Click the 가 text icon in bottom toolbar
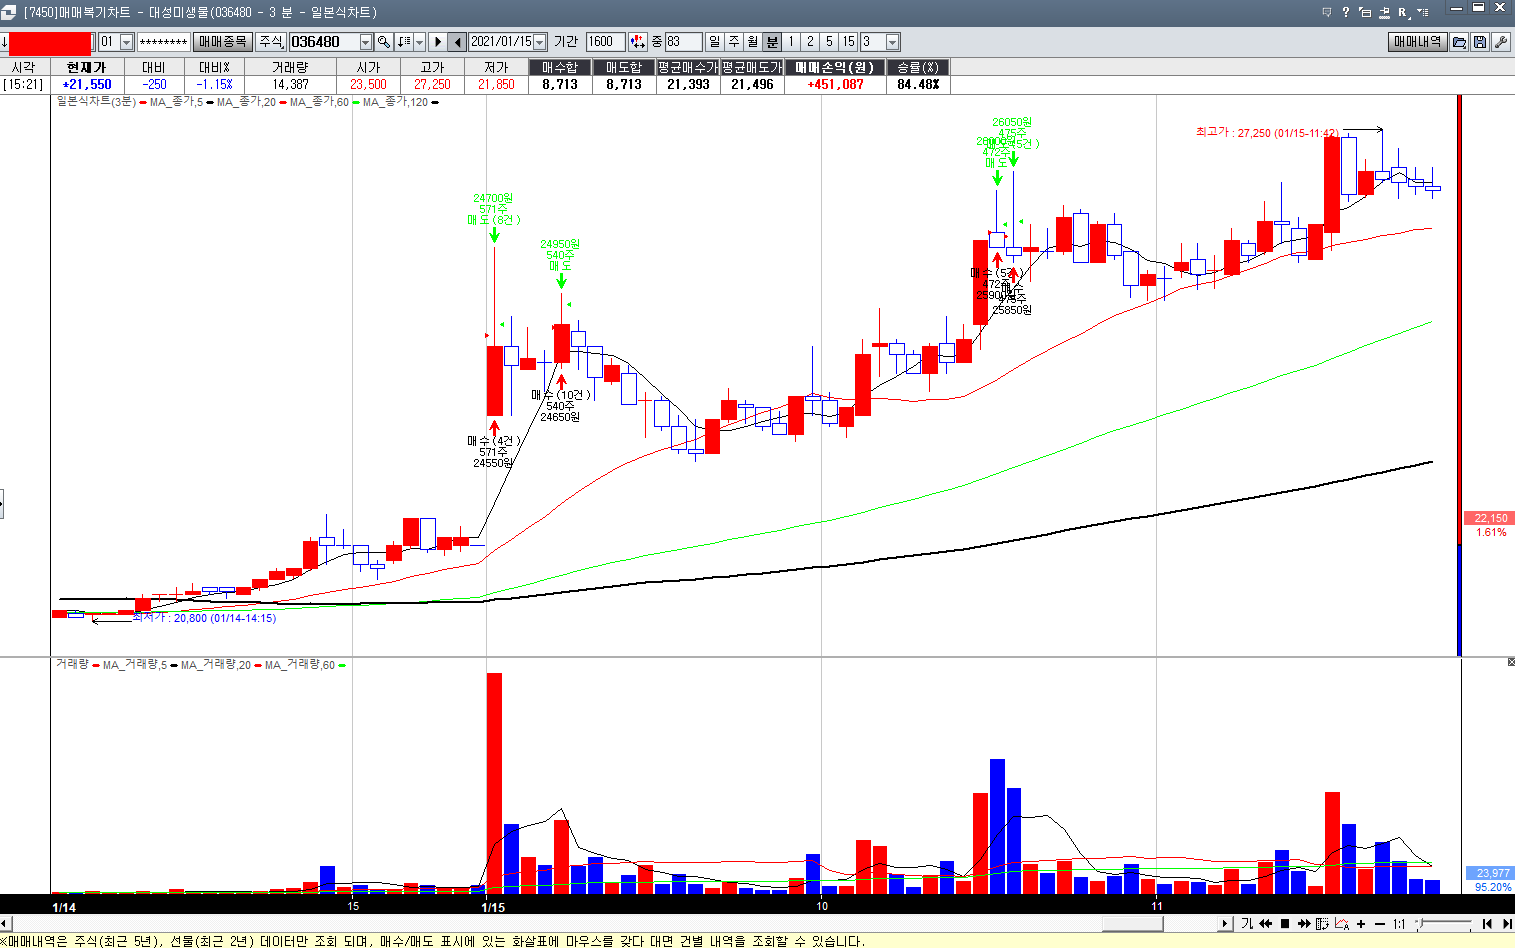 1246,924
